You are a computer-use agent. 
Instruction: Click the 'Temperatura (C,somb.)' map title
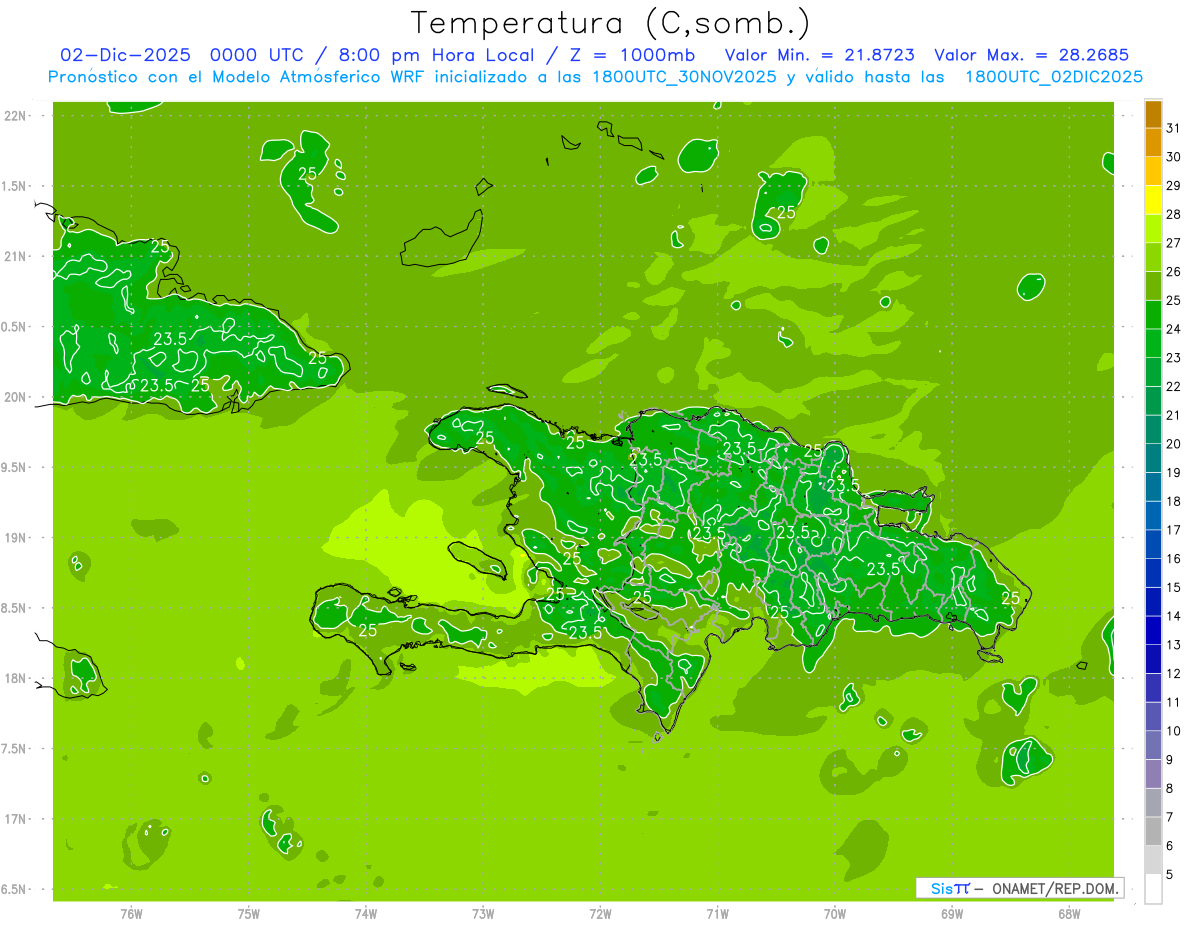611,22
